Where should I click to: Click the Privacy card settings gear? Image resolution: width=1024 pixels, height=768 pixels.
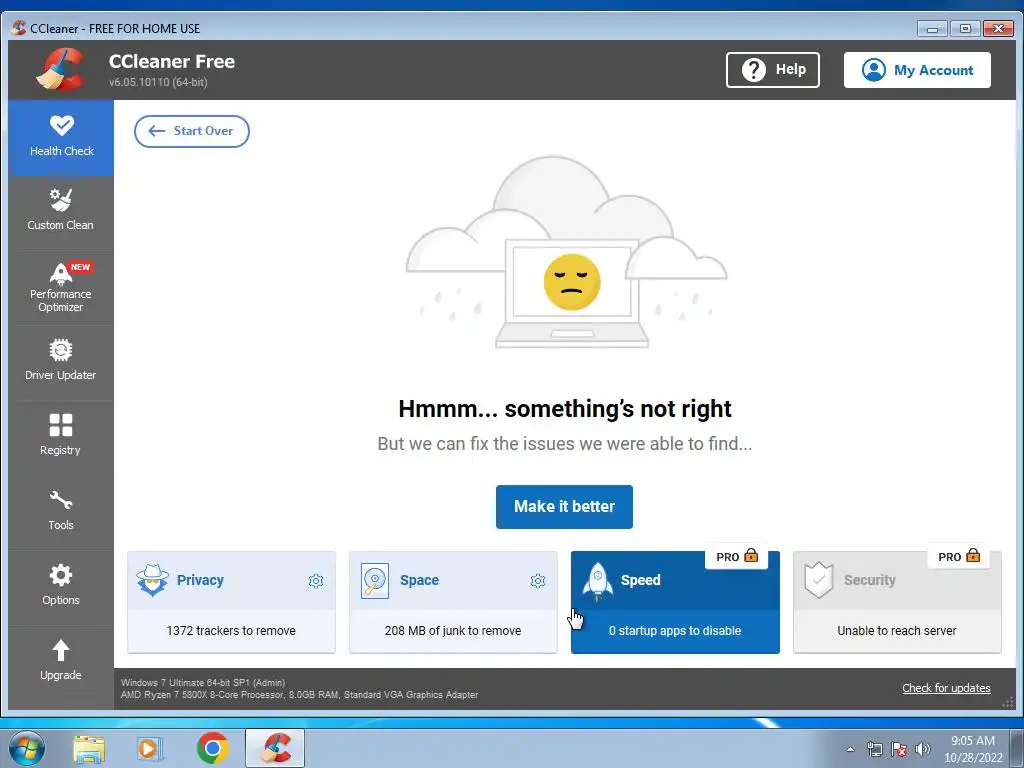pyautogui.click(x=315, y=581)
